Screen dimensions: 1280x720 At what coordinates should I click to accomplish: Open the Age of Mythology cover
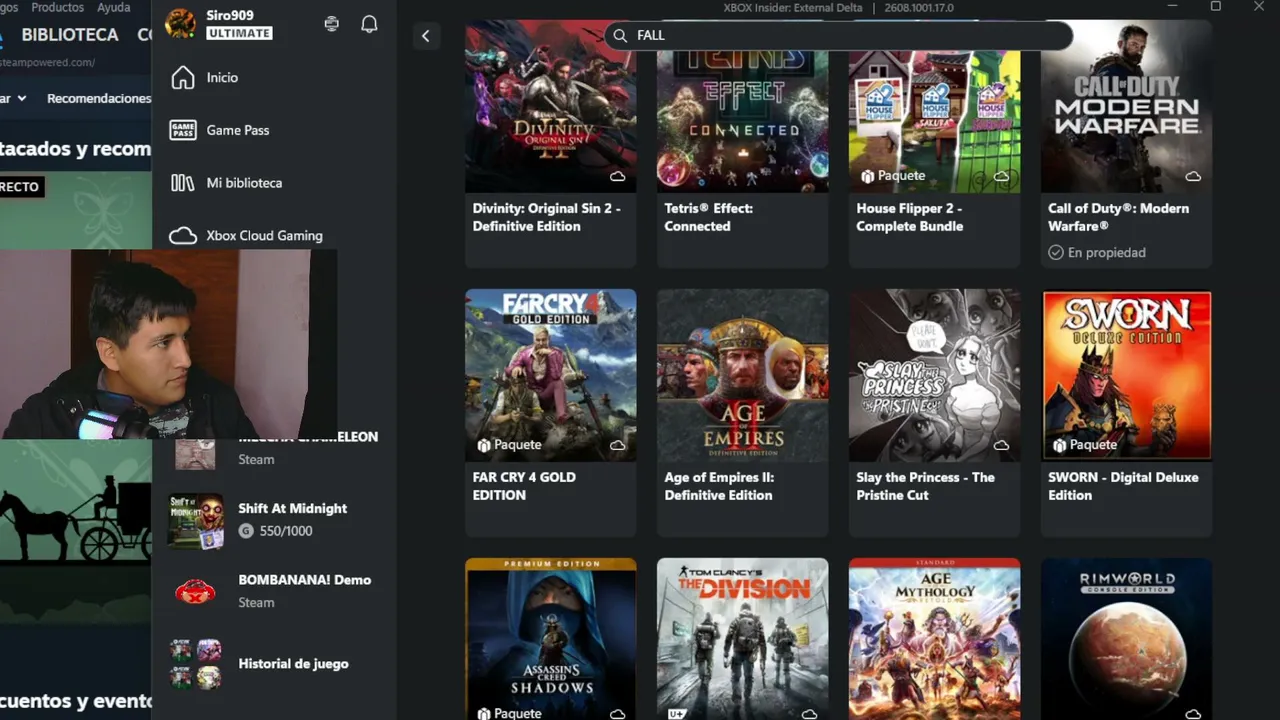tap(934, 639)
